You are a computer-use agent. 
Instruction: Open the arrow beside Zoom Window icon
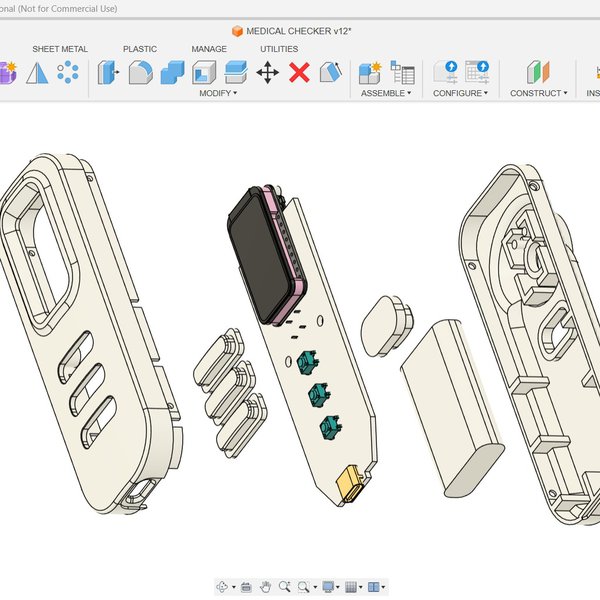point(315,587)
